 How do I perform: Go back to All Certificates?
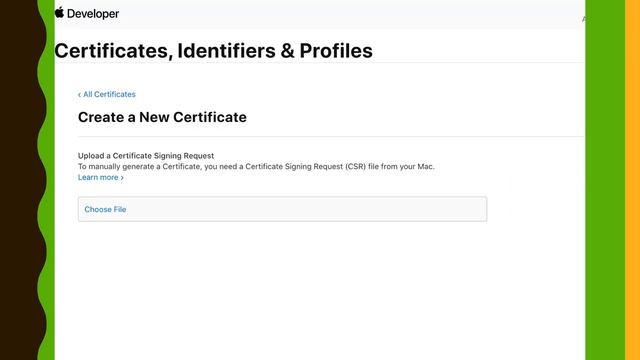coord(107,94)
